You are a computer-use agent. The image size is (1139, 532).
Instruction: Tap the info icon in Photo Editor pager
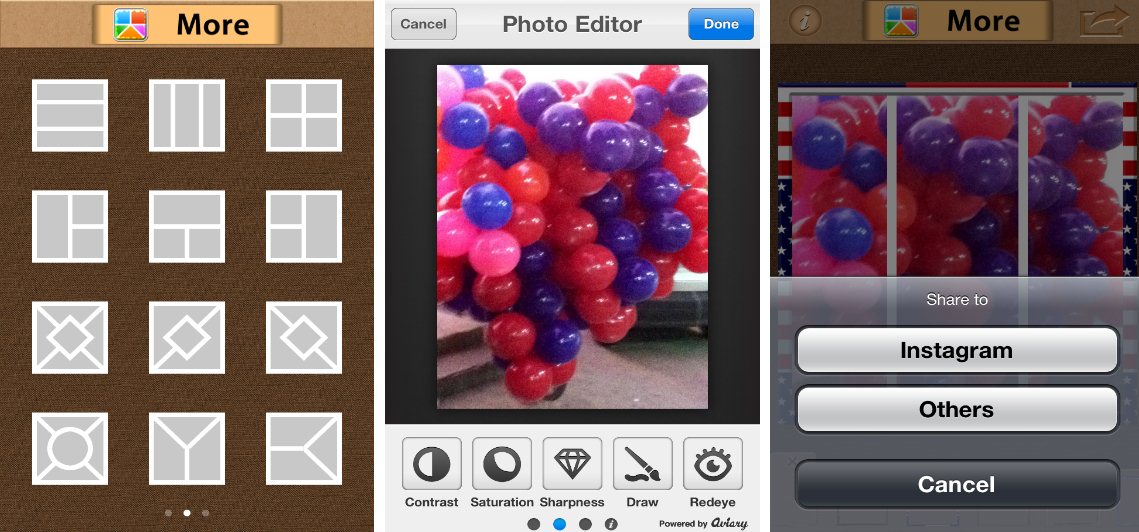(x=611, y=523)
